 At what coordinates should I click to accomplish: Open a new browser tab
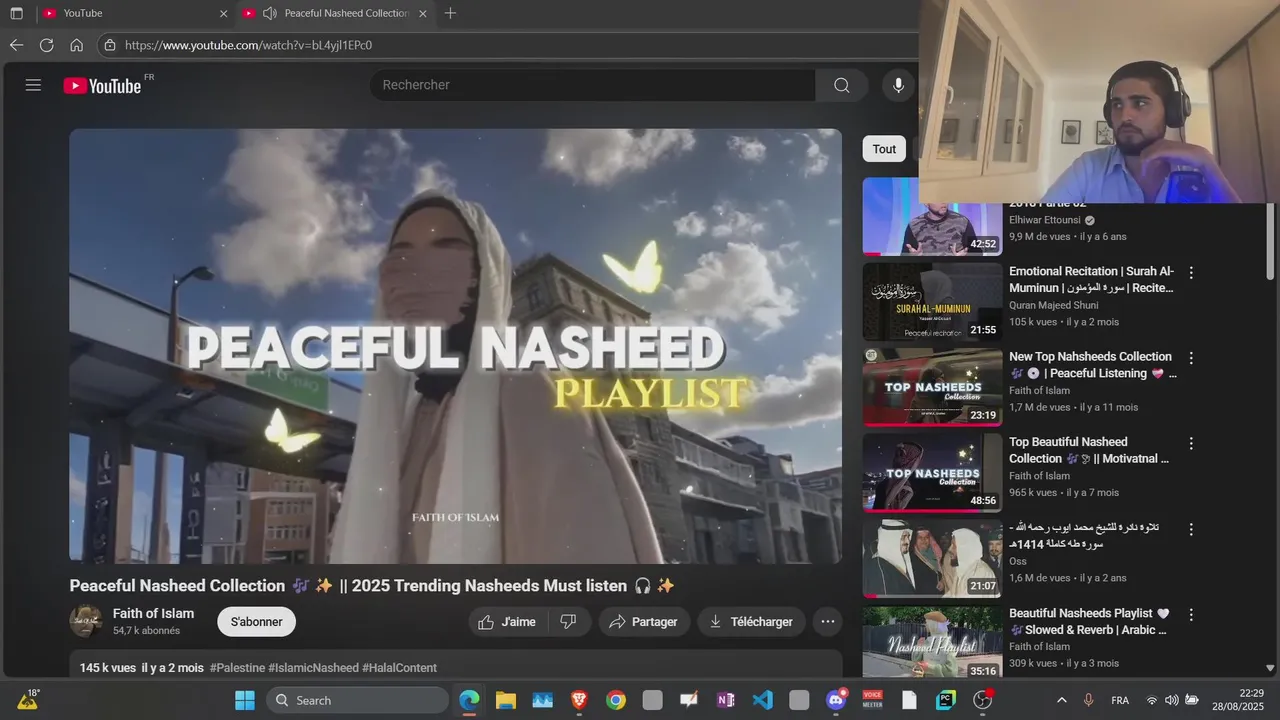pos(450,13)
